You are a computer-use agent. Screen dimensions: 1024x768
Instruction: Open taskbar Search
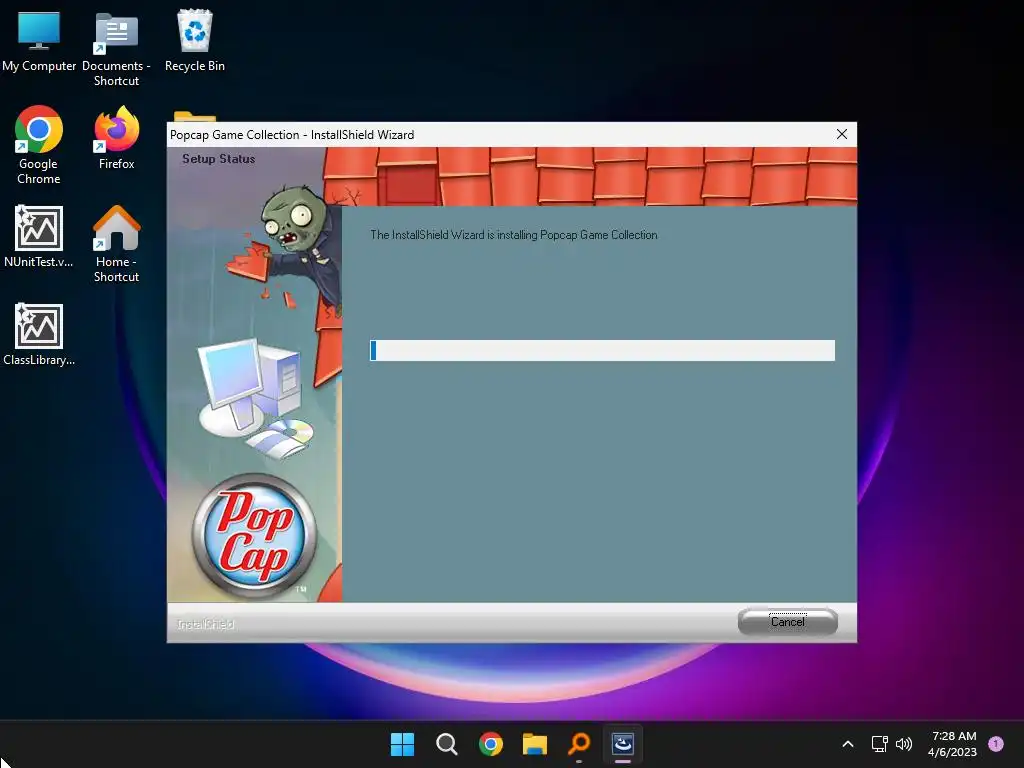[447, 744]
